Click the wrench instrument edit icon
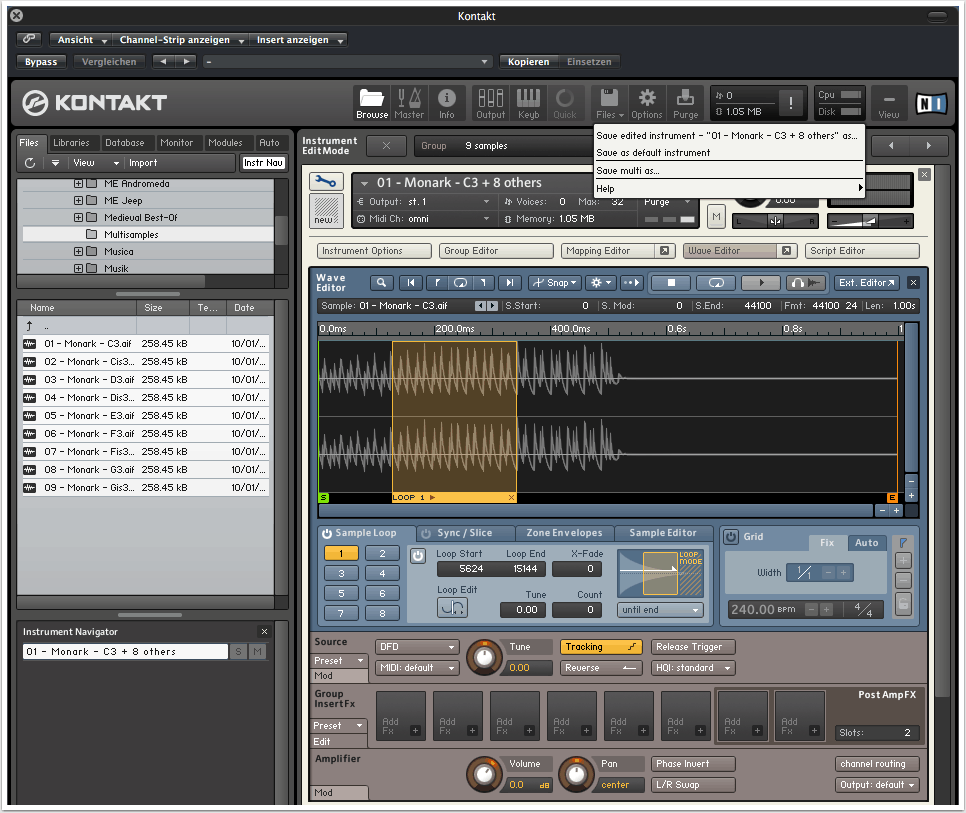The width and height of the screenshot is (966, 813). coord(326,181)
